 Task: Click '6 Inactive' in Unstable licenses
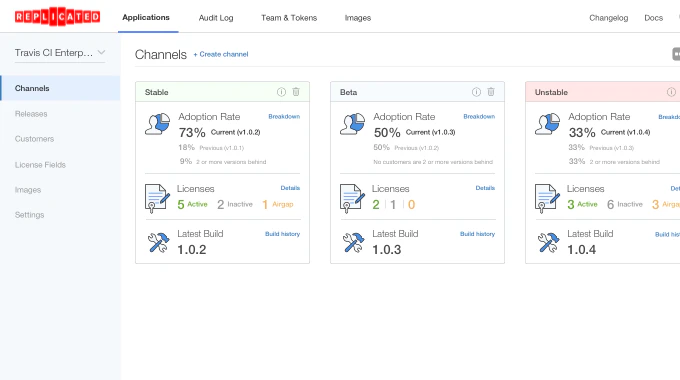pos(624,204)
